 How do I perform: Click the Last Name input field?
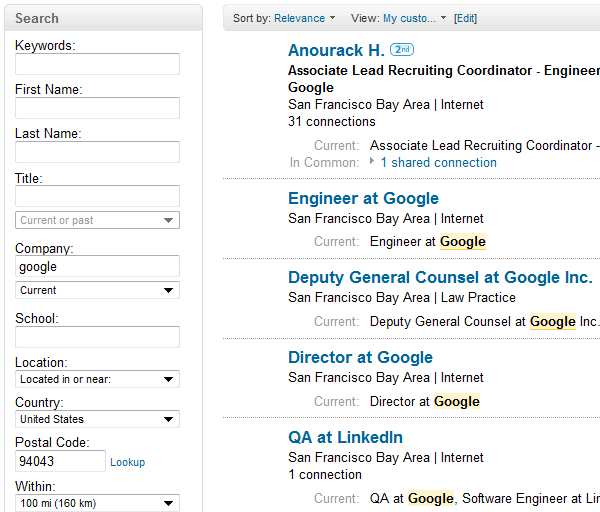97,152
